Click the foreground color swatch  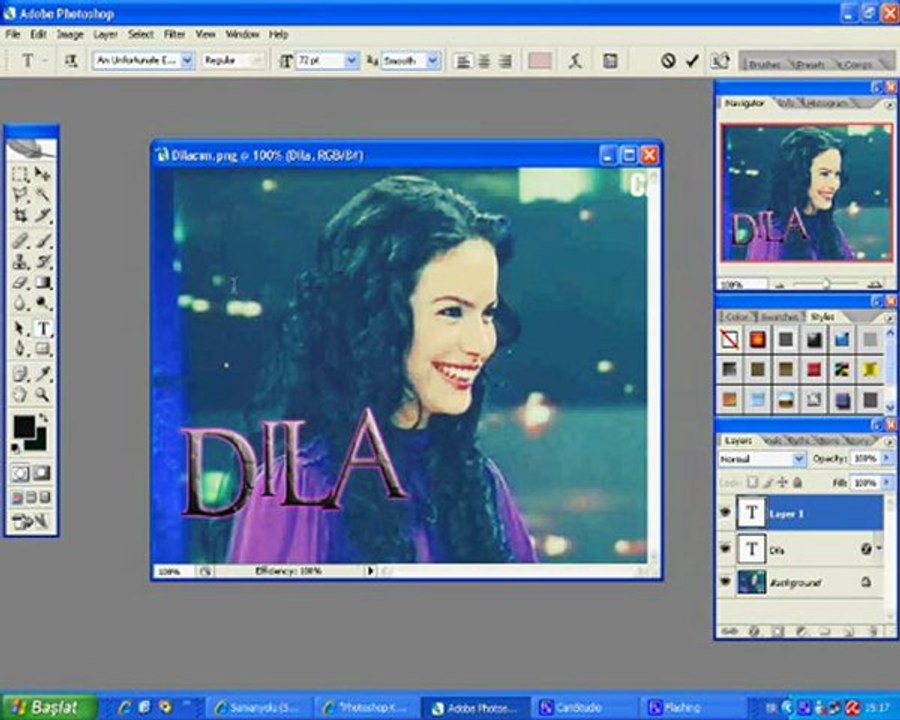pos(24,427)
